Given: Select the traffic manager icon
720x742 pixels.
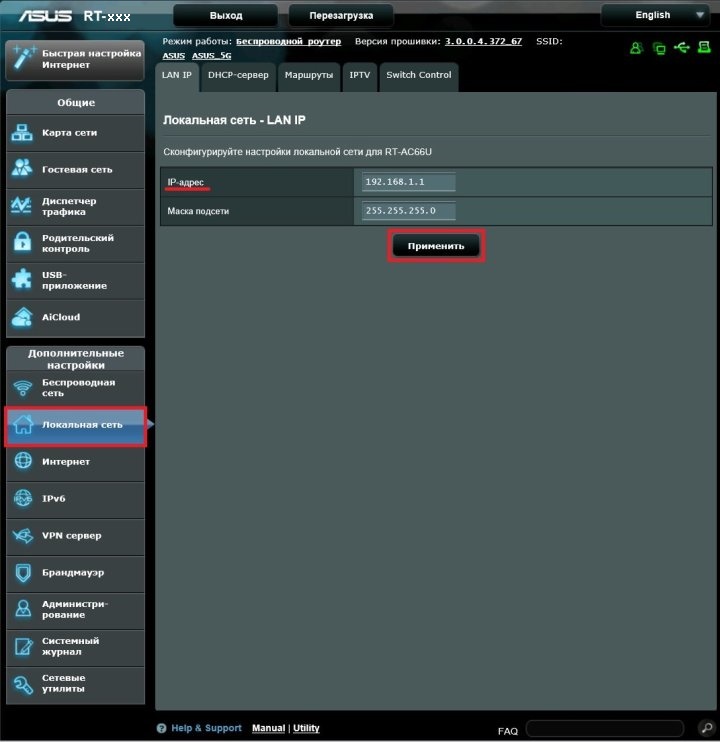Looking at the screenshot, I should point(22,206).
